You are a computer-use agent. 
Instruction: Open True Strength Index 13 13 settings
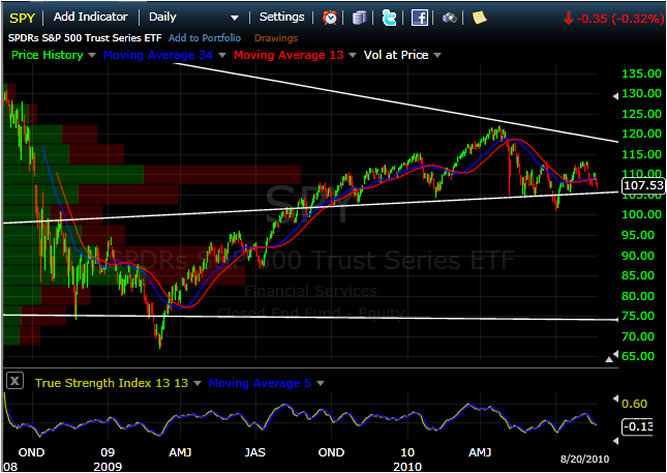(x=198, y=383)
